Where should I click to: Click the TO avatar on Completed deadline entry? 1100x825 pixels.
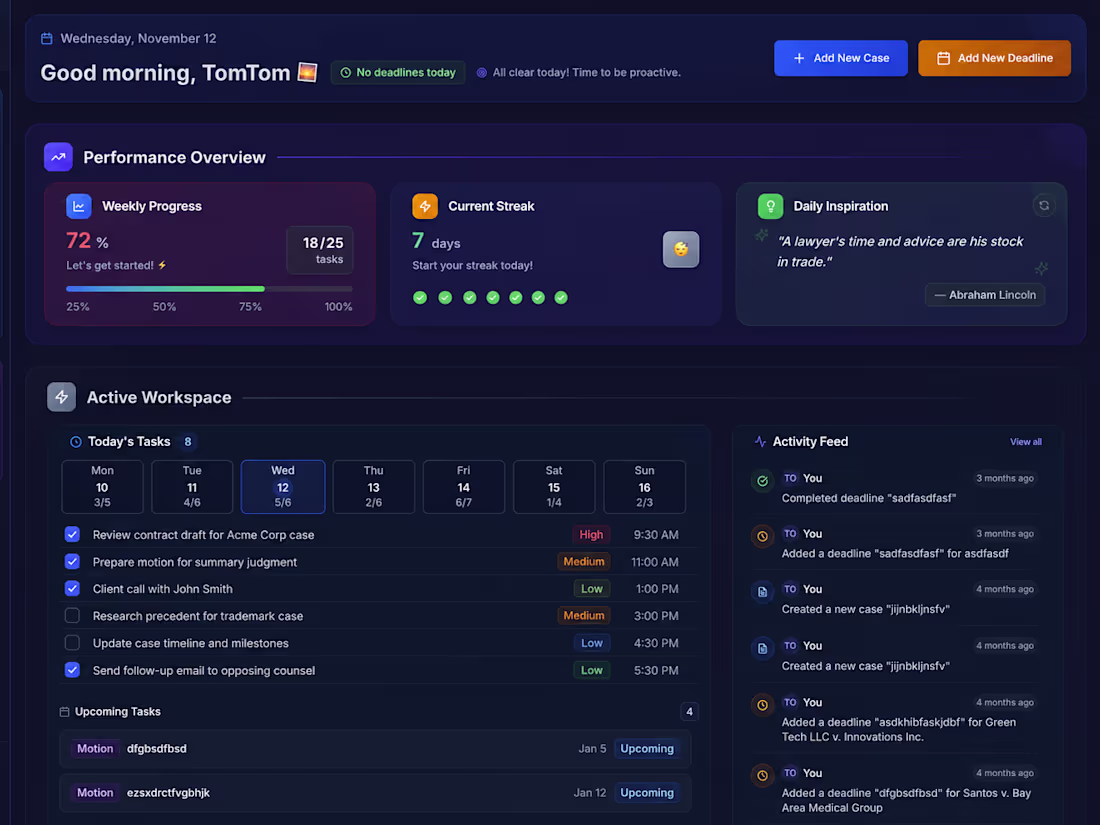pyautogui.click(x=790, y=478)
